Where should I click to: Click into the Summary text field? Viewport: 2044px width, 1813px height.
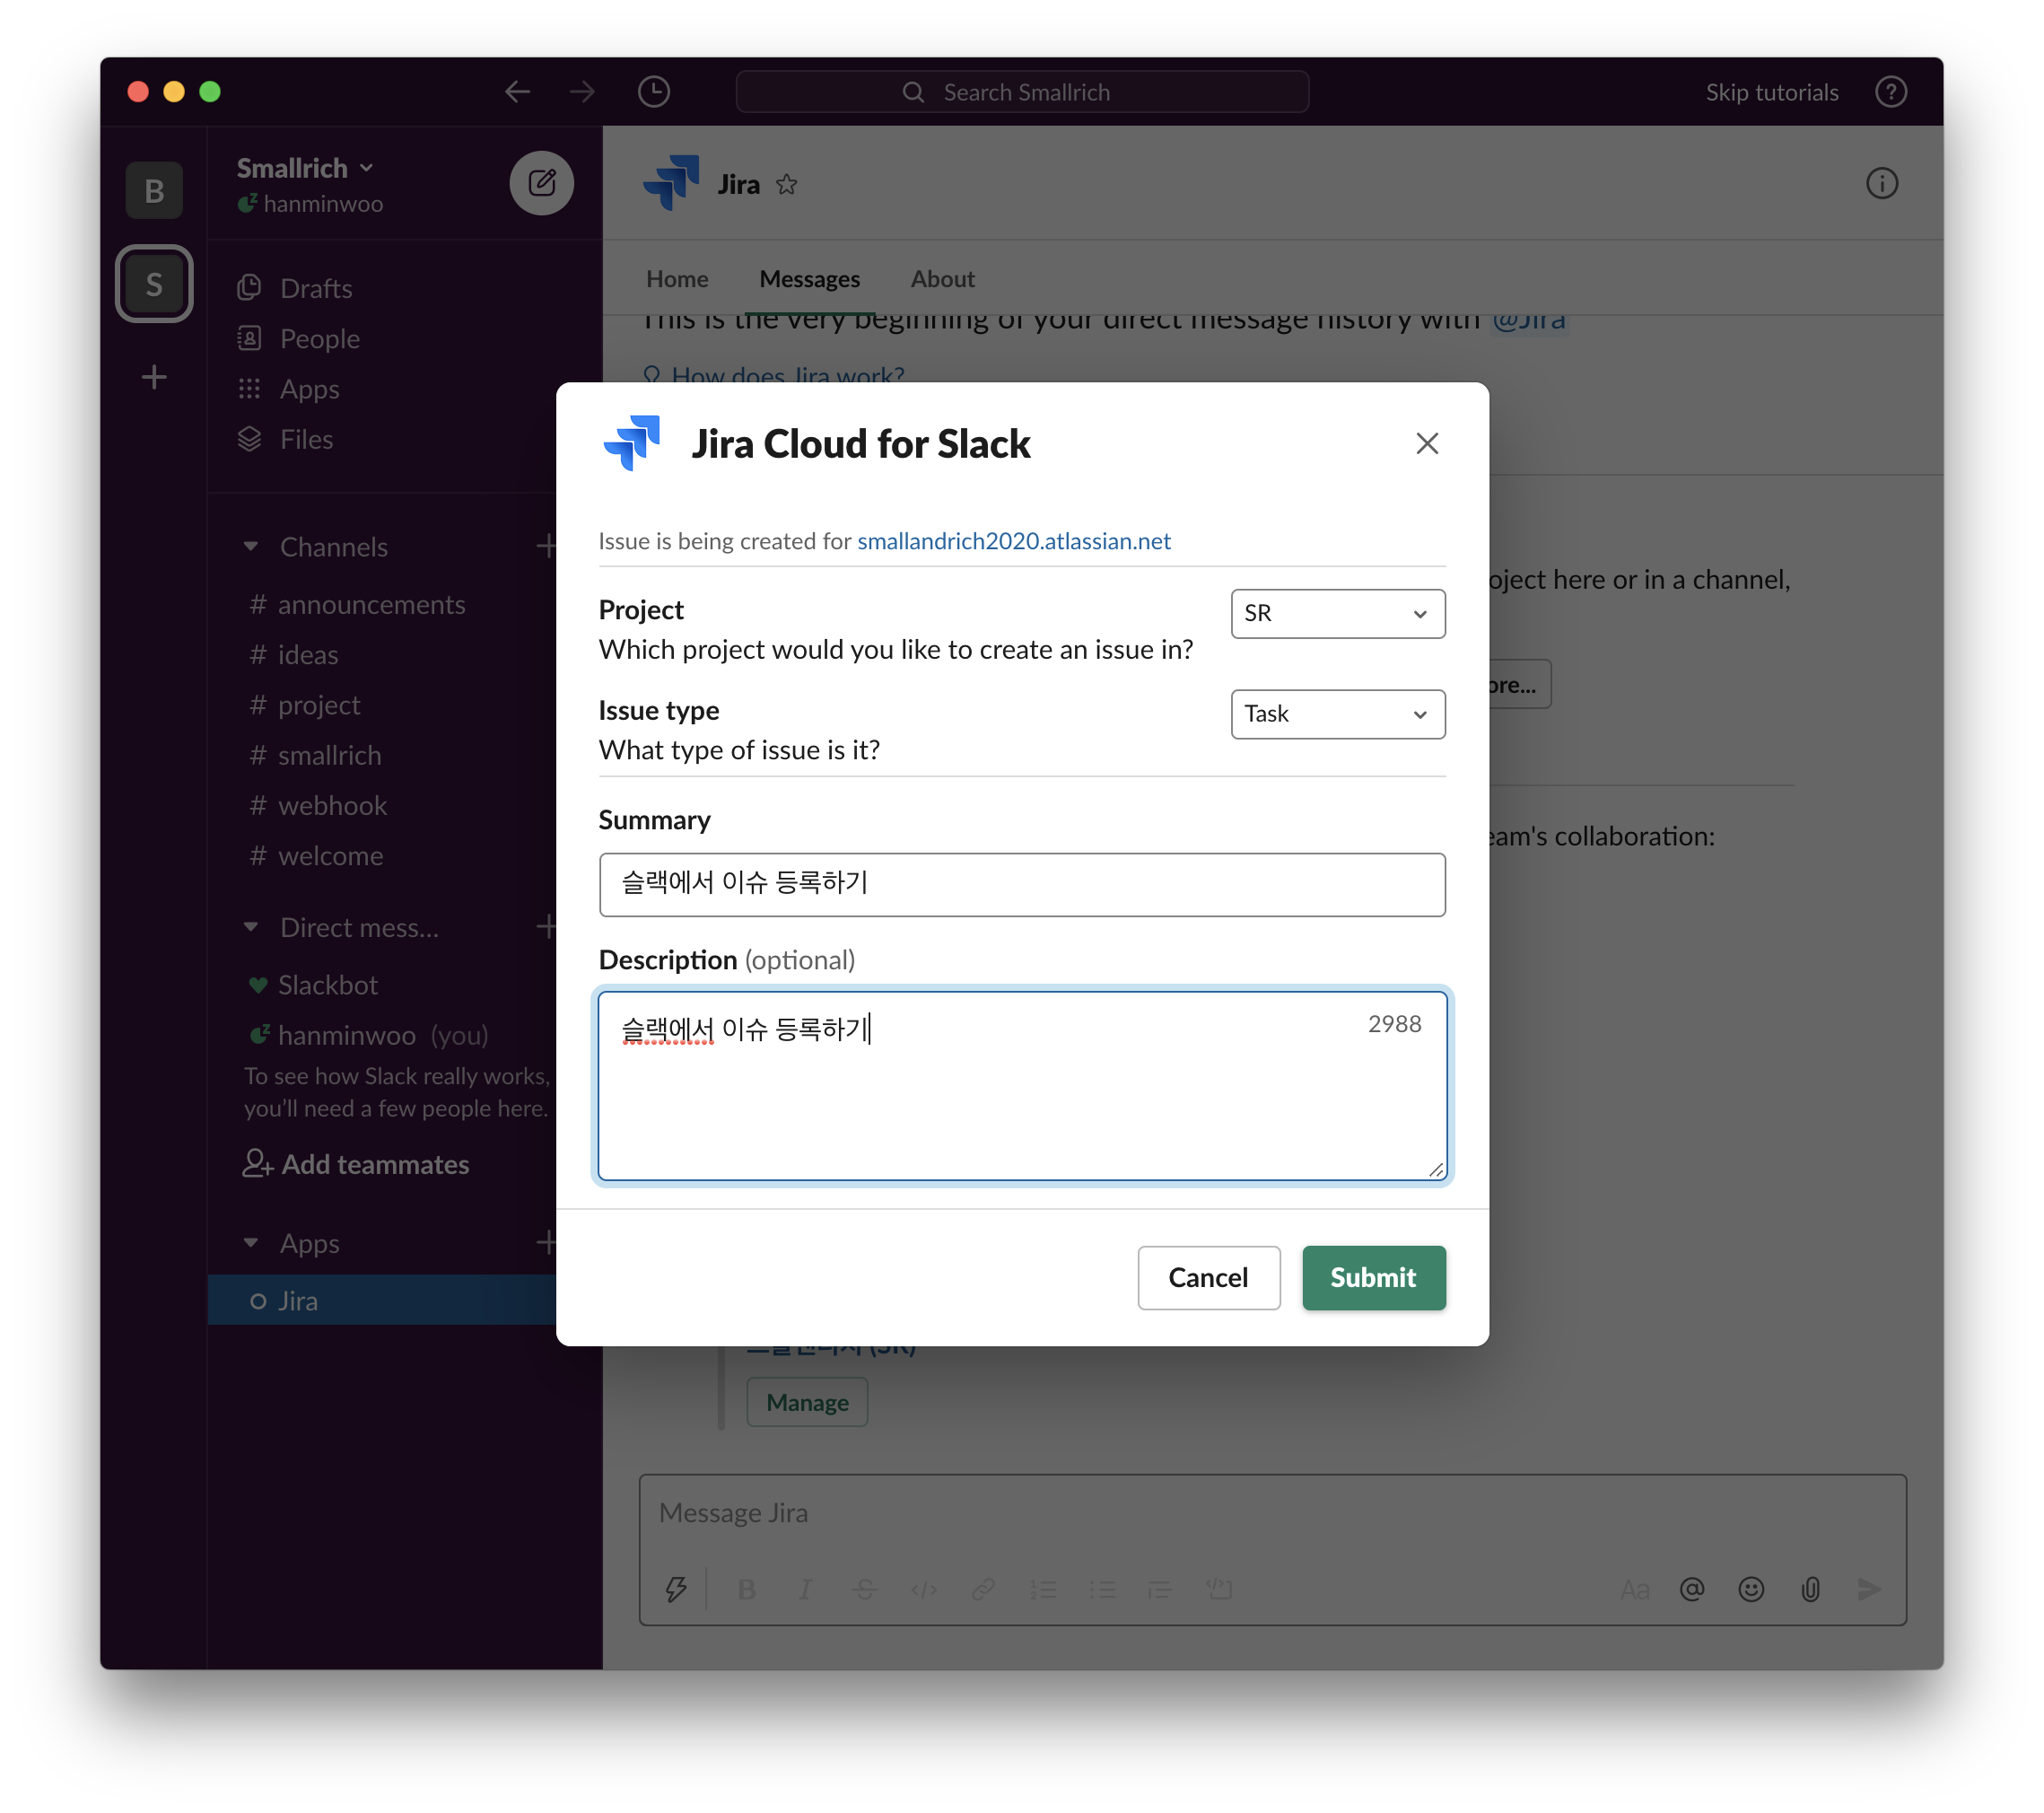coord(1021,884)
